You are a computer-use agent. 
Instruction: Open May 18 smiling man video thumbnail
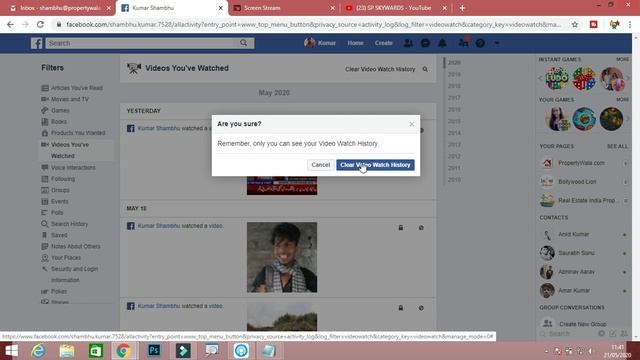(282, 257)
